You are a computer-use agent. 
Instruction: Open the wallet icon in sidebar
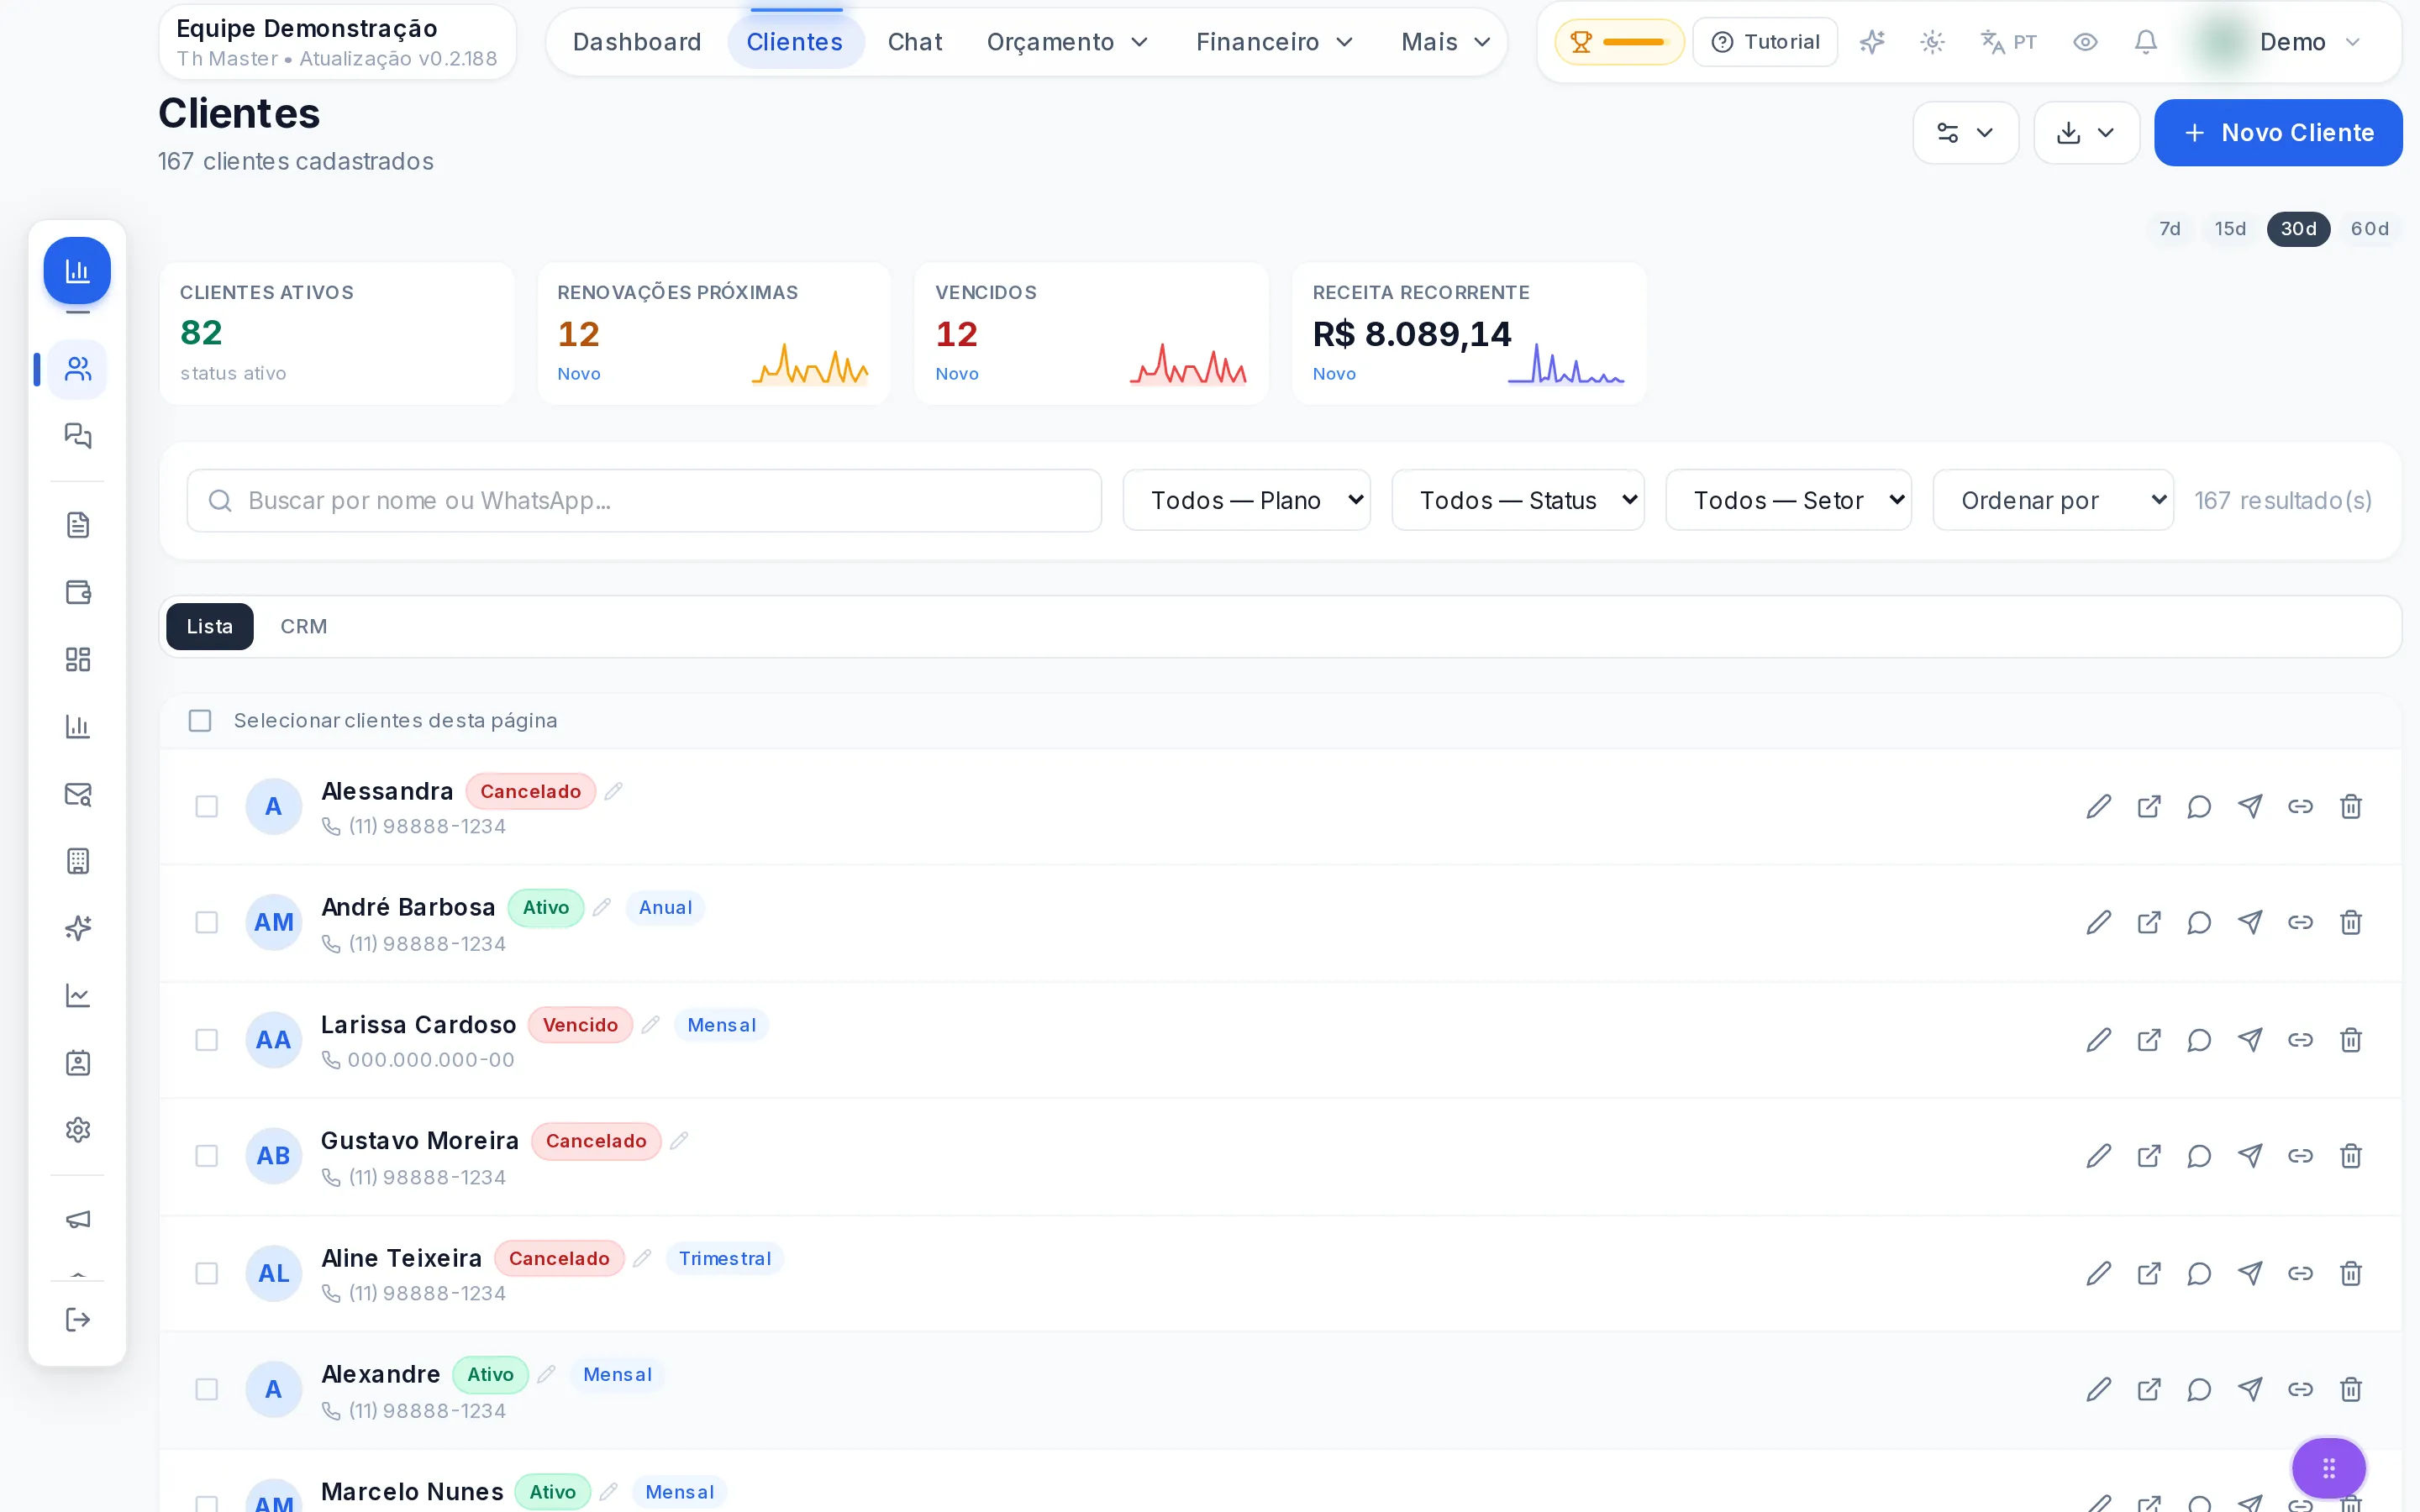pyautogui.click(x=78, y=592)
